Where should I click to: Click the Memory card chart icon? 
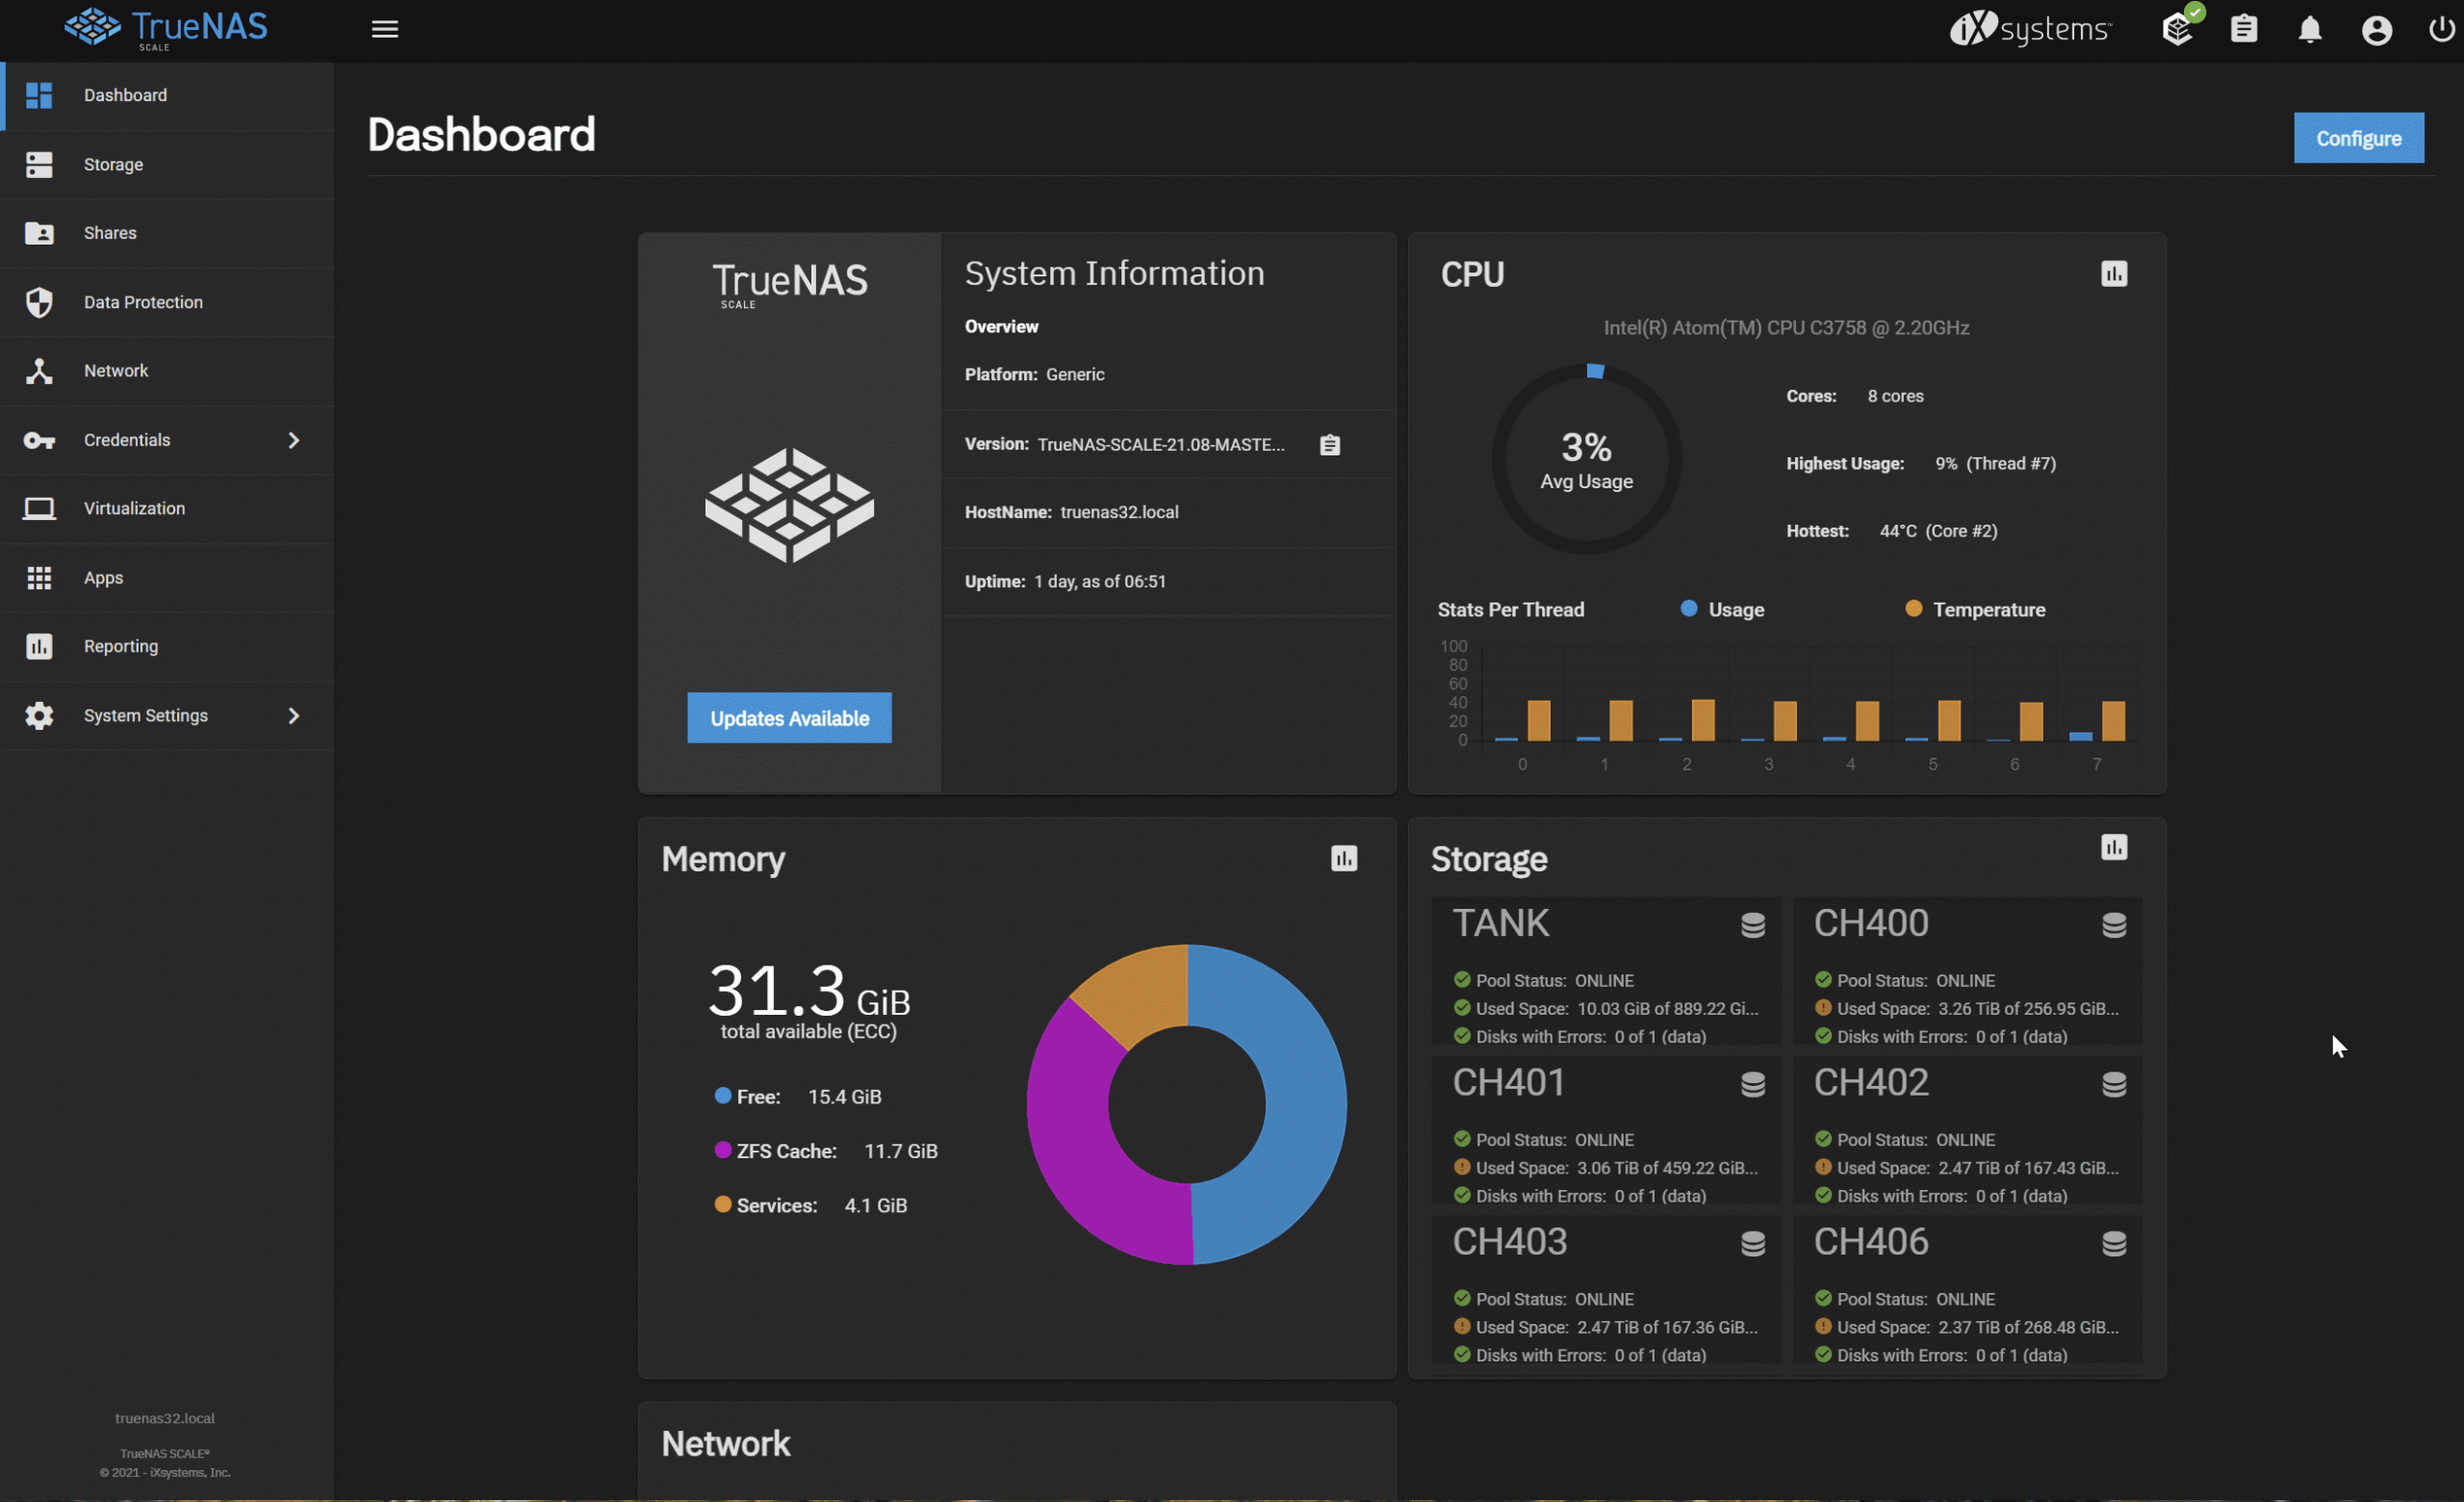pyautogui.click(x=1345, y=858)
